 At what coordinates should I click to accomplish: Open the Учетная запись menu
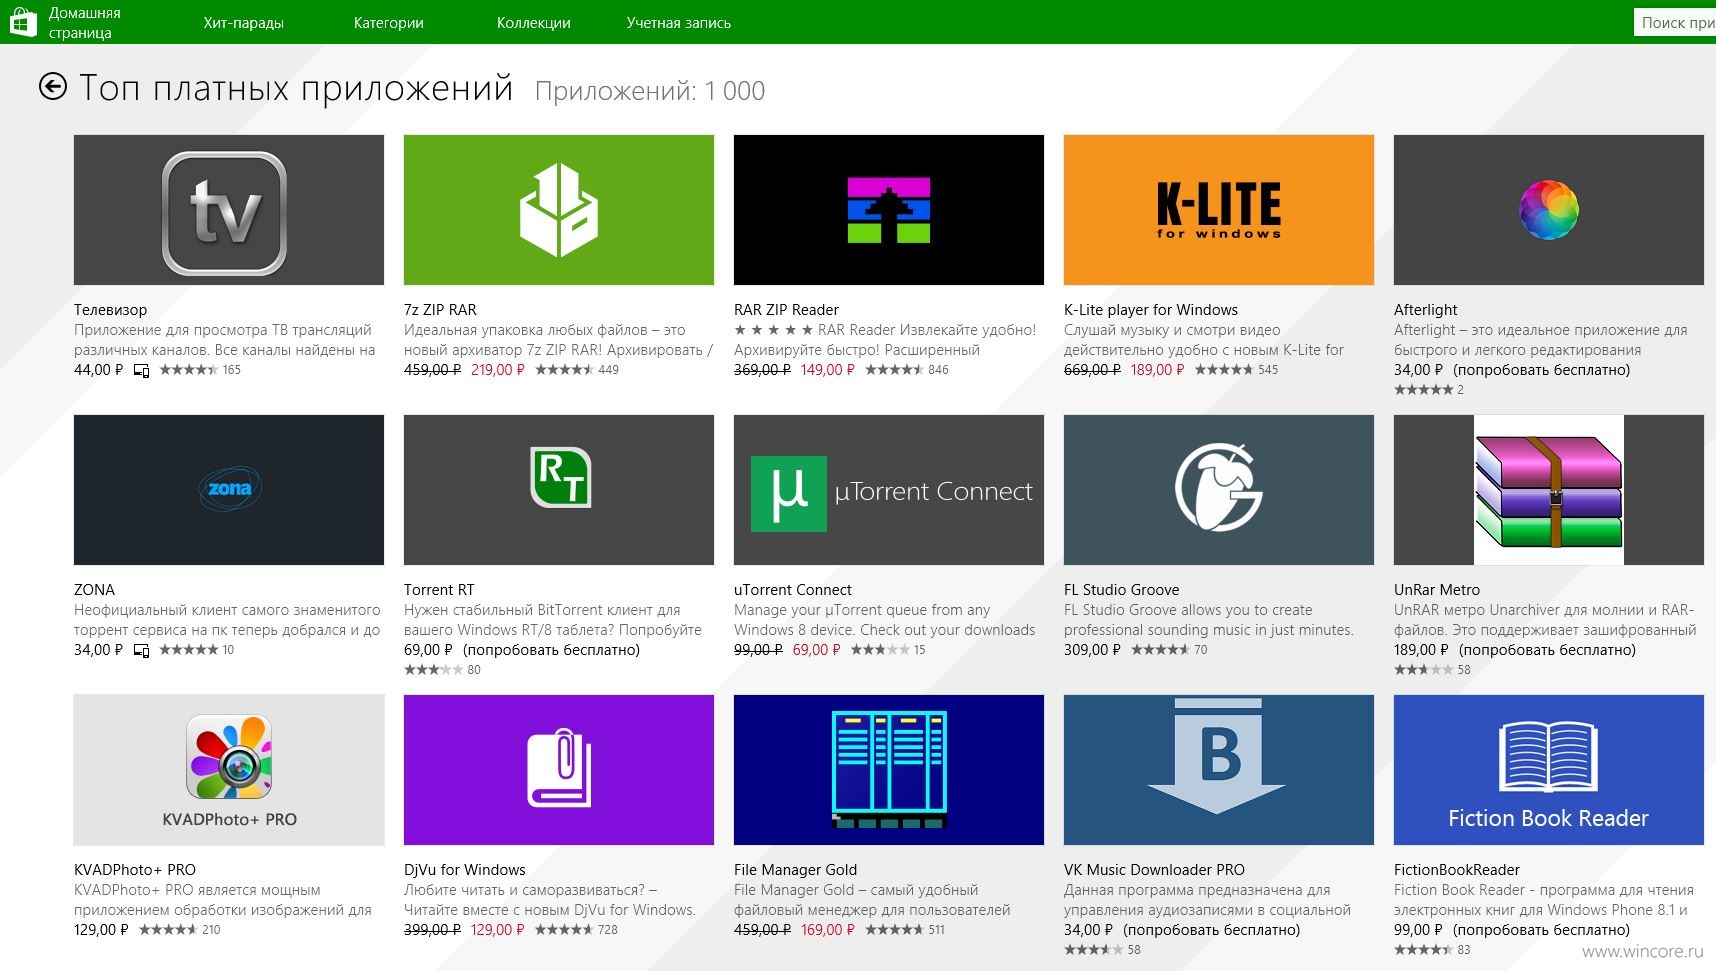pyautogui.click(x=679, y=22)
